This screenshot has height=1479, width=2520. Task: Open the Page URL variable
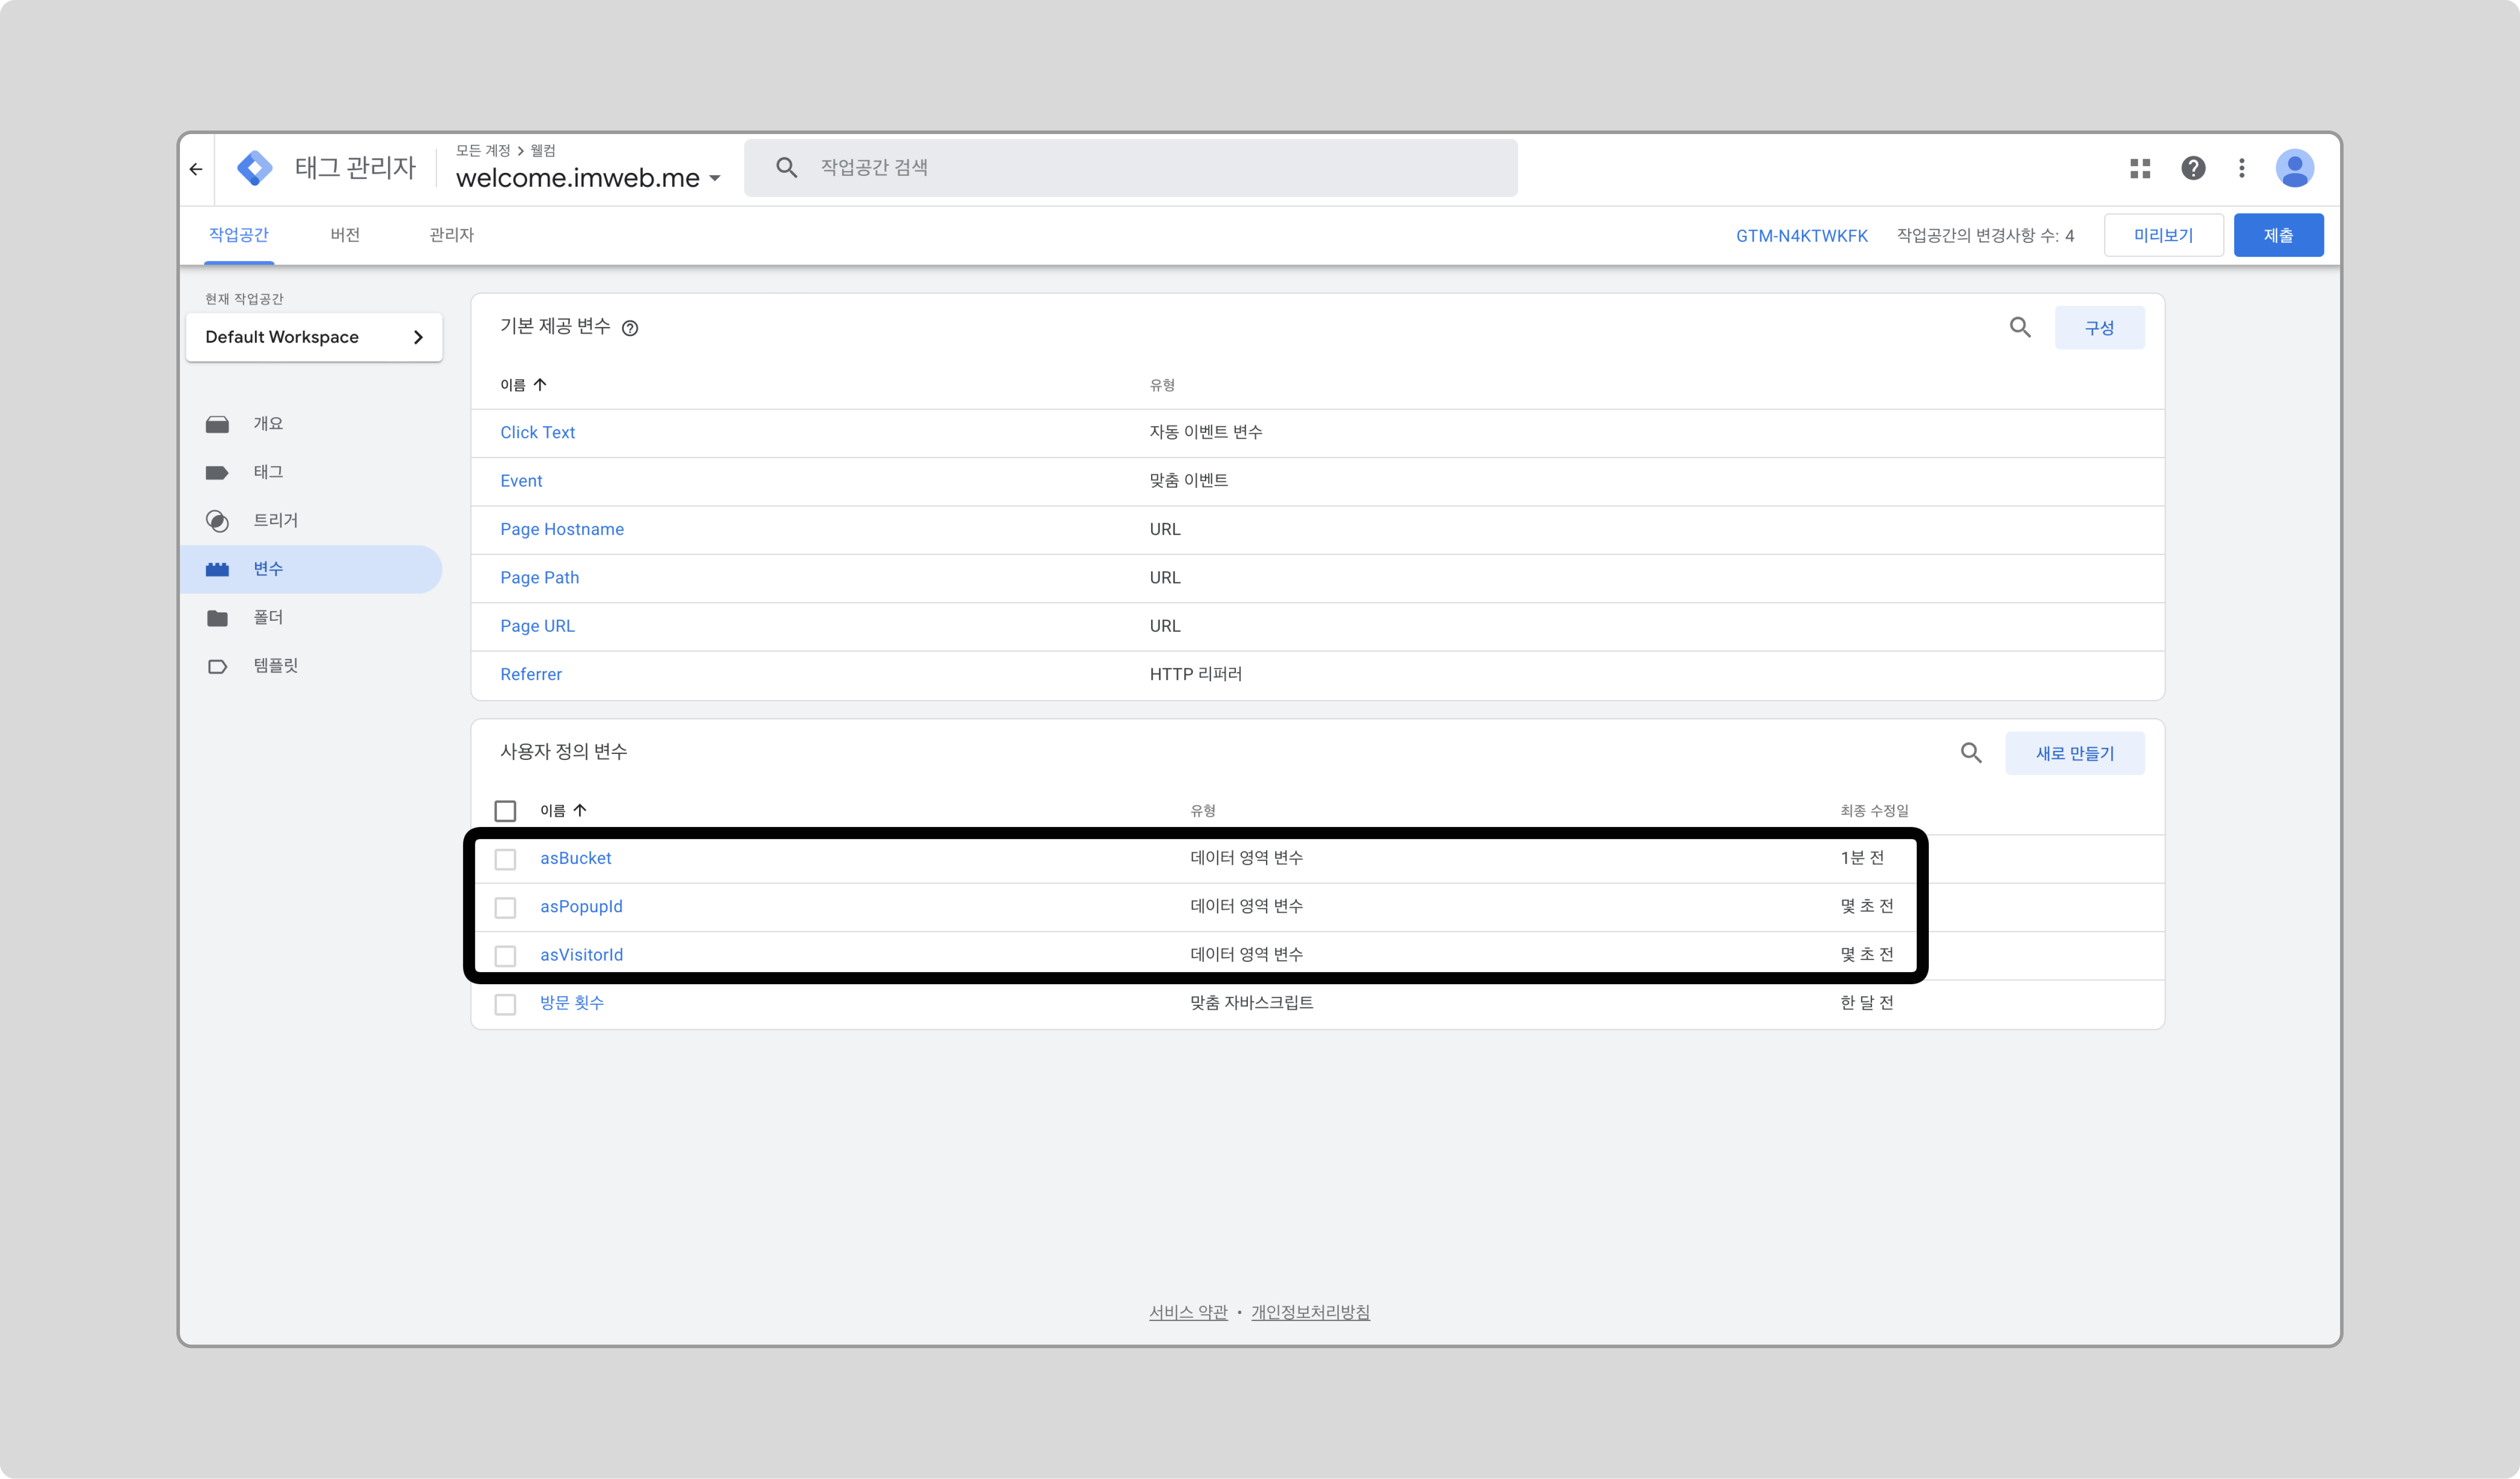tap(538, 626)
